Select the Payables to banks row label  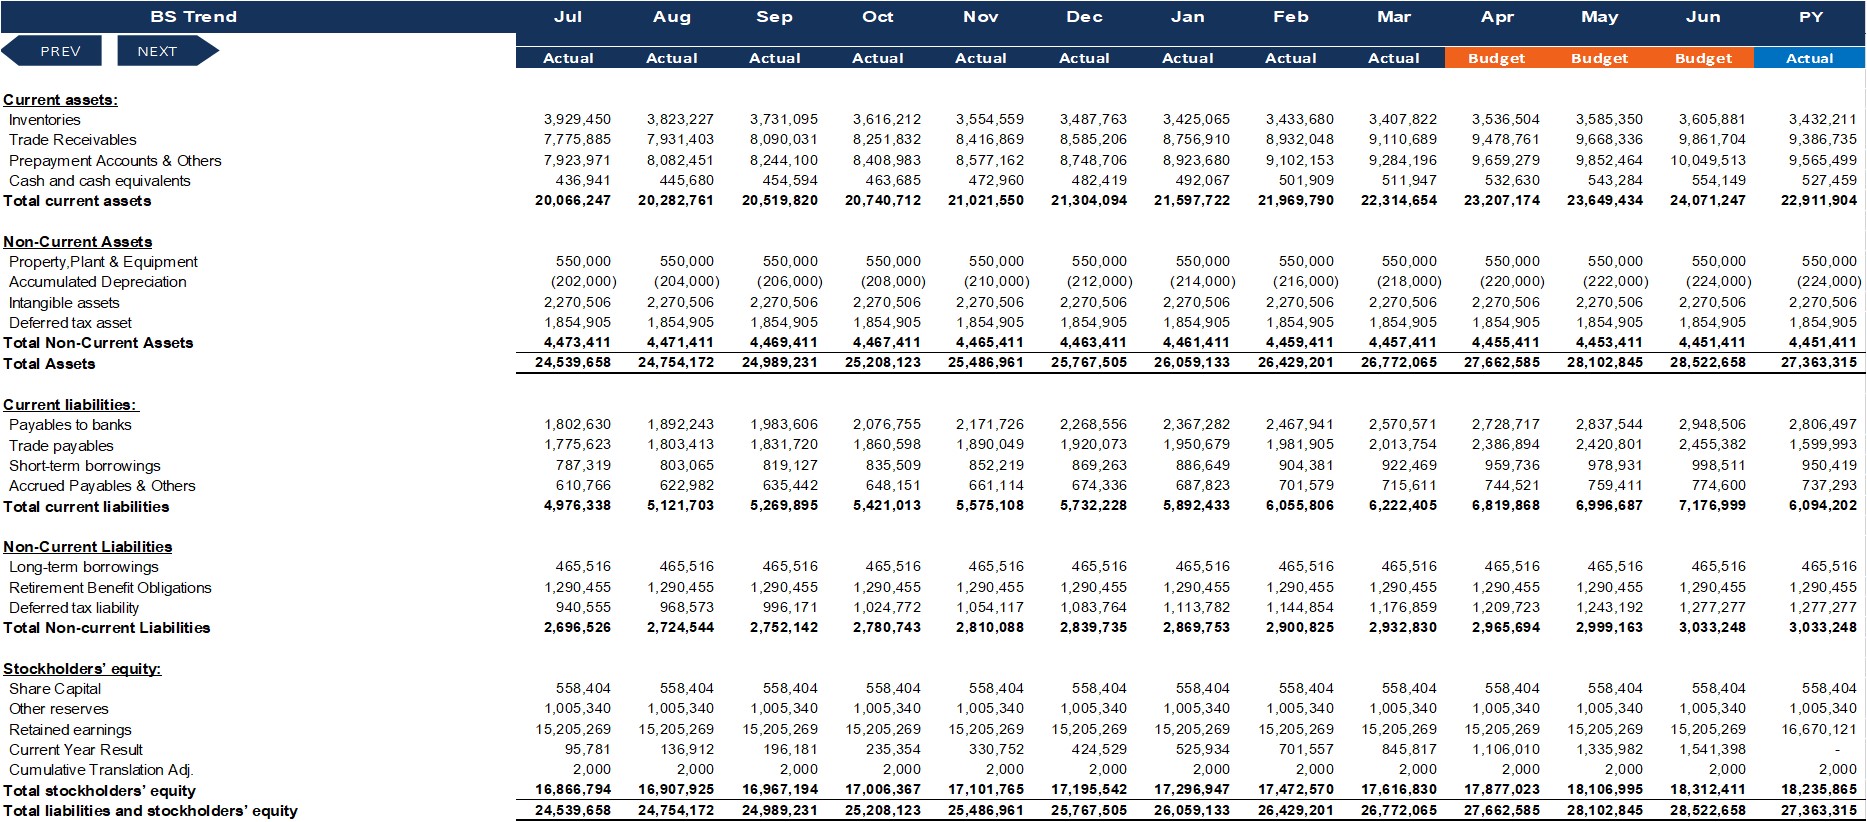click(70, 425)
